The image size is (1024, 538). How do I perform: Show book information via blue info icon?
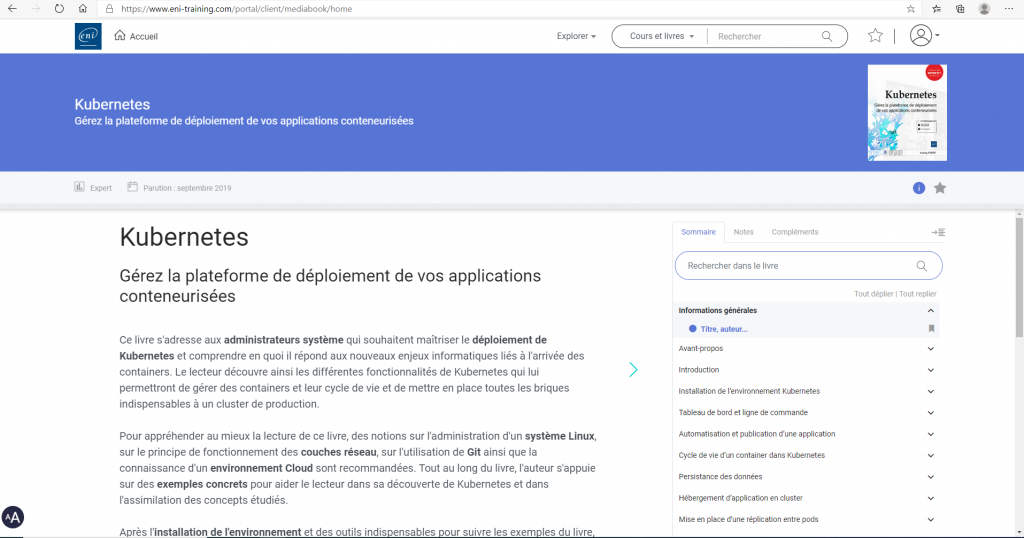click(919, 188)
